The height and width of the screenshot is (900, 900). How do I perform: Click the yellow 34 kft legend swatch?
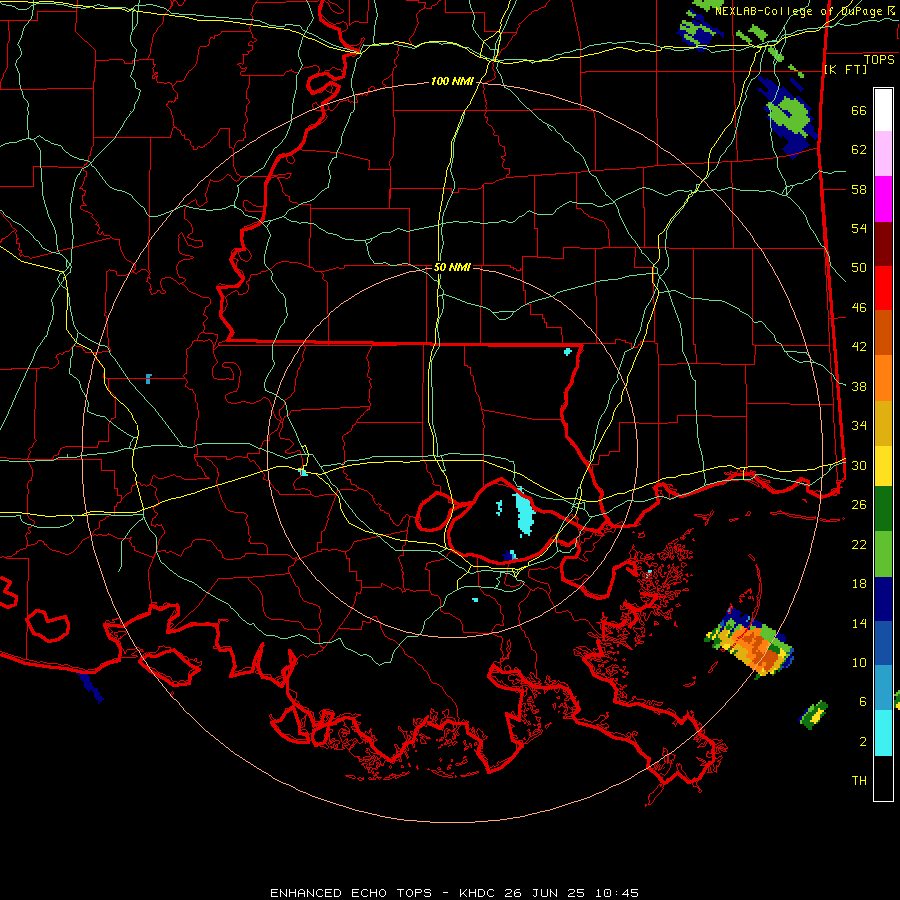pos(883,466)
